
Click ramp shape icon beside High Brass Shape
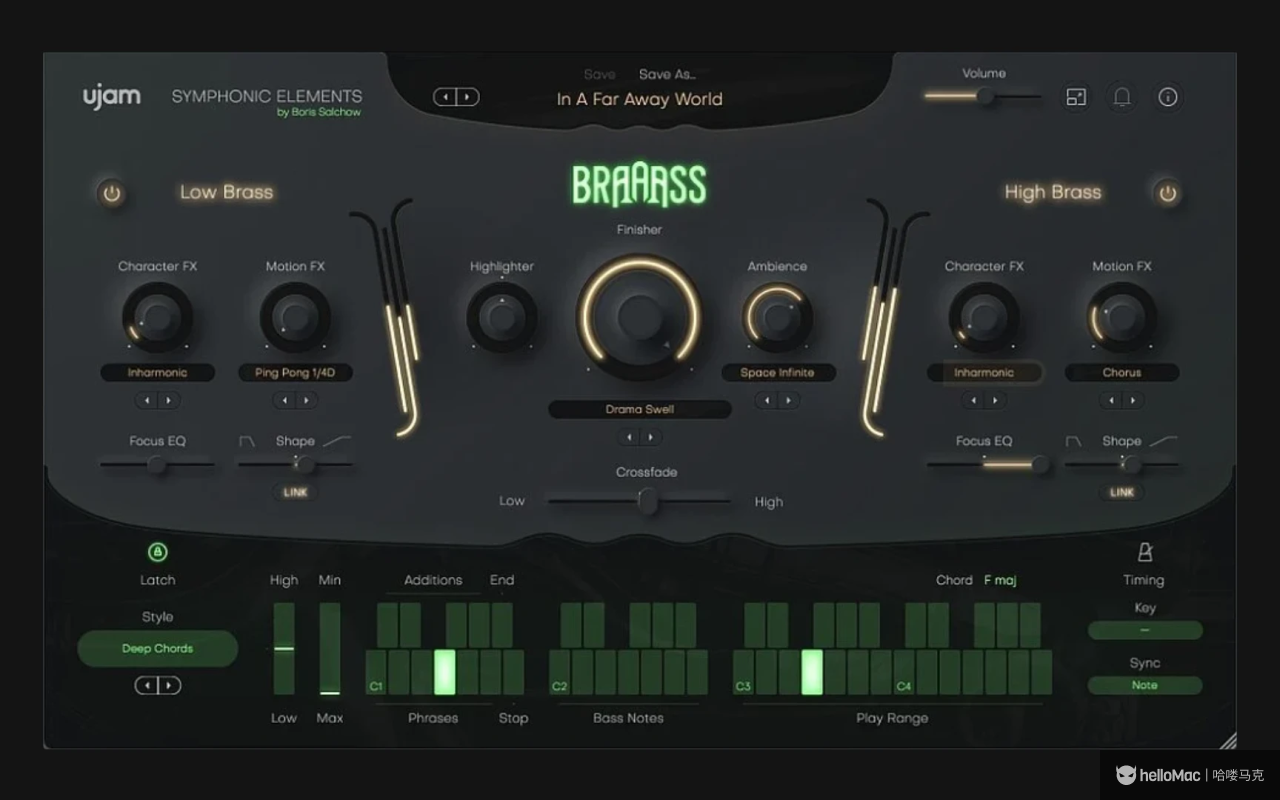pyautogui.click(x=1164, y=441)
